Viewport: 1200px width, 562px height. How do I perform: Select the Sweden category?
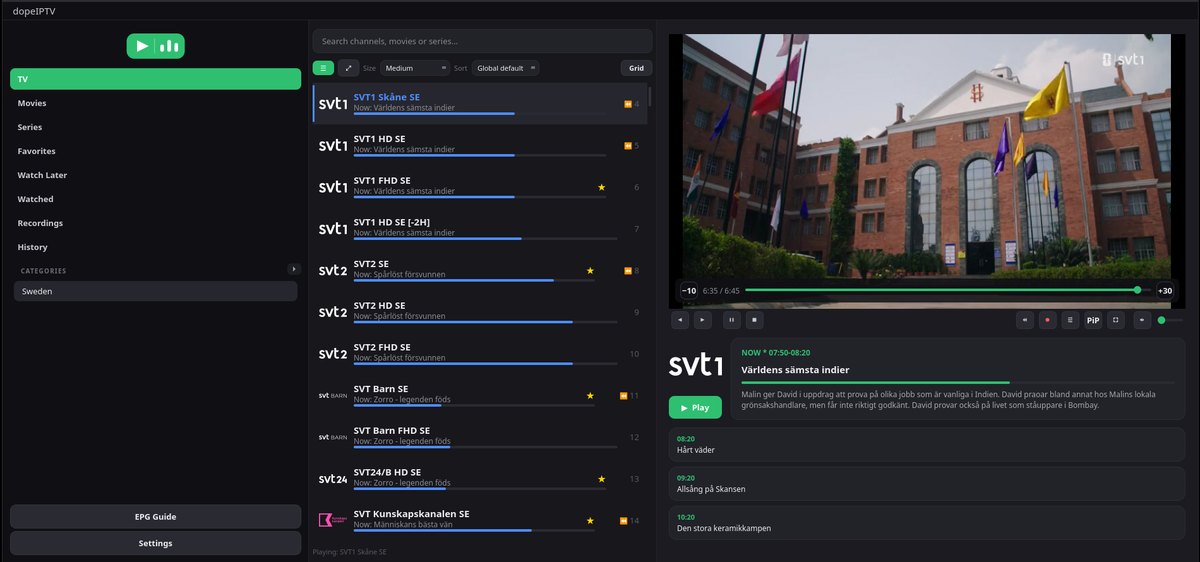[155, 291]
